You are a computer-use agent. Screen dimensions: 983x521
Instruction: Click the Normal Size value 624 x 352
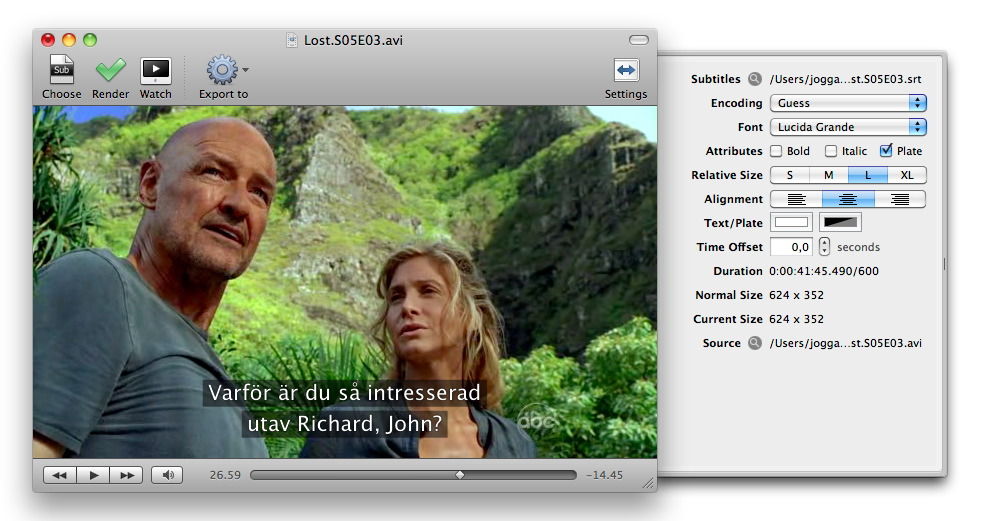point(796,295)
